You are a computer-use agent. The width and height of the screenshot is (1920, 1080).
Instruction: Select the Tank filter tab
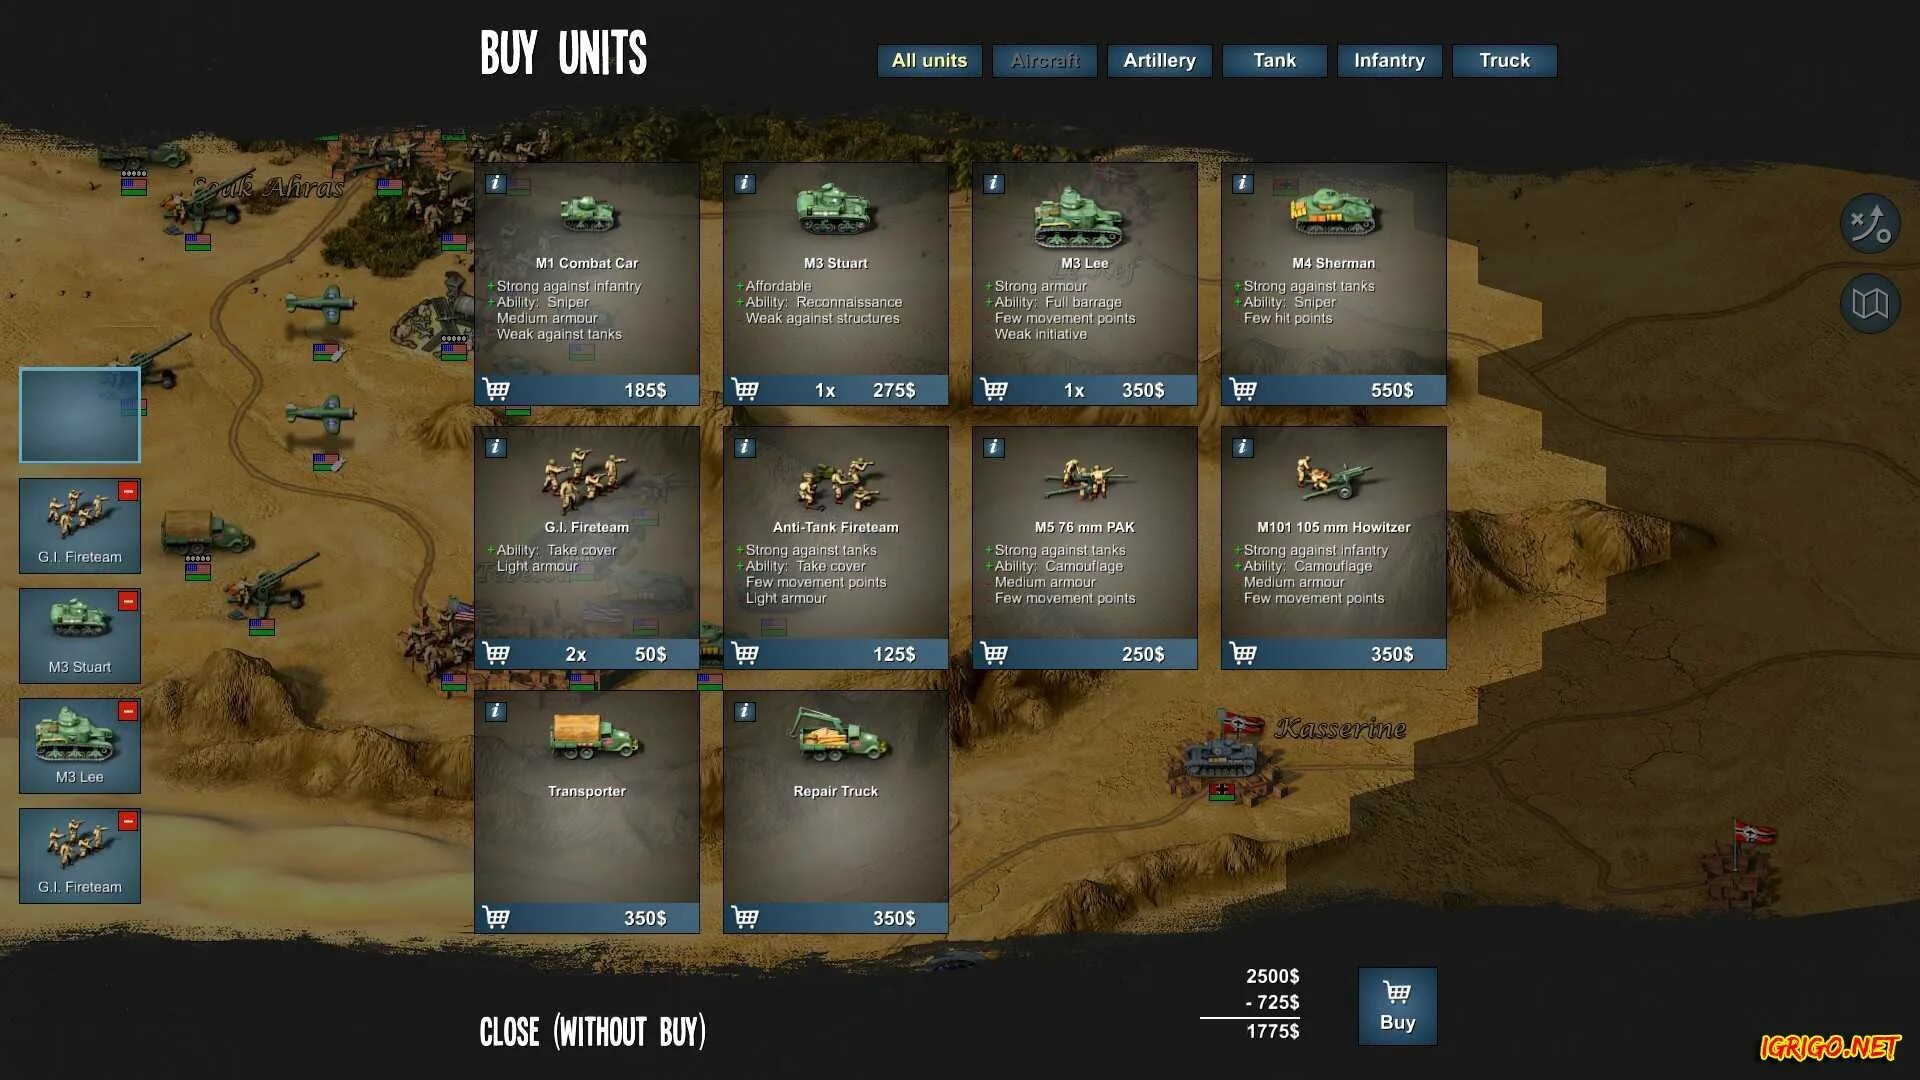[1274, 61]
